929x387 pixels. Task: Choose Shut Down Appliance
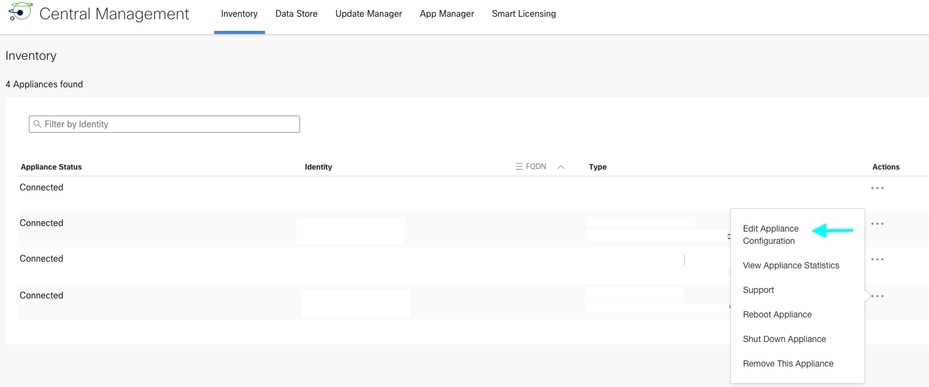(784, 340)
